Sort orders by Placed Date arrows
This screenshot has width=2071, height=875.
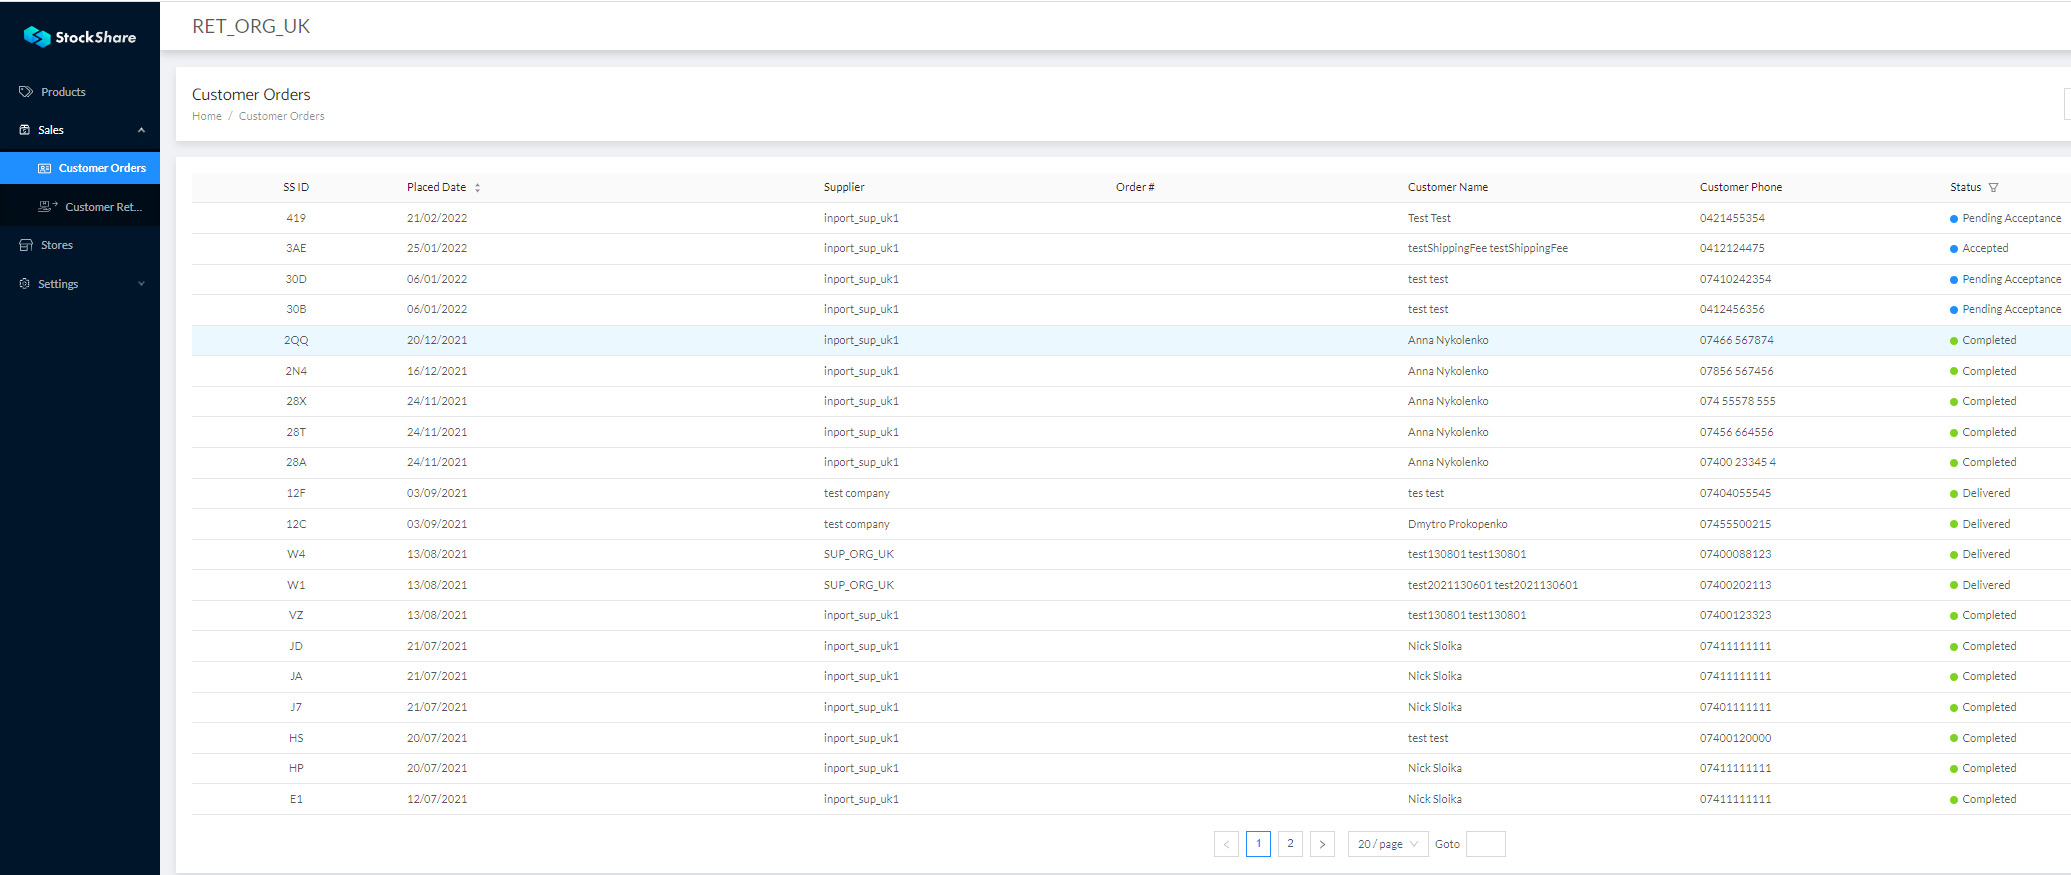(x=477, y=188)
